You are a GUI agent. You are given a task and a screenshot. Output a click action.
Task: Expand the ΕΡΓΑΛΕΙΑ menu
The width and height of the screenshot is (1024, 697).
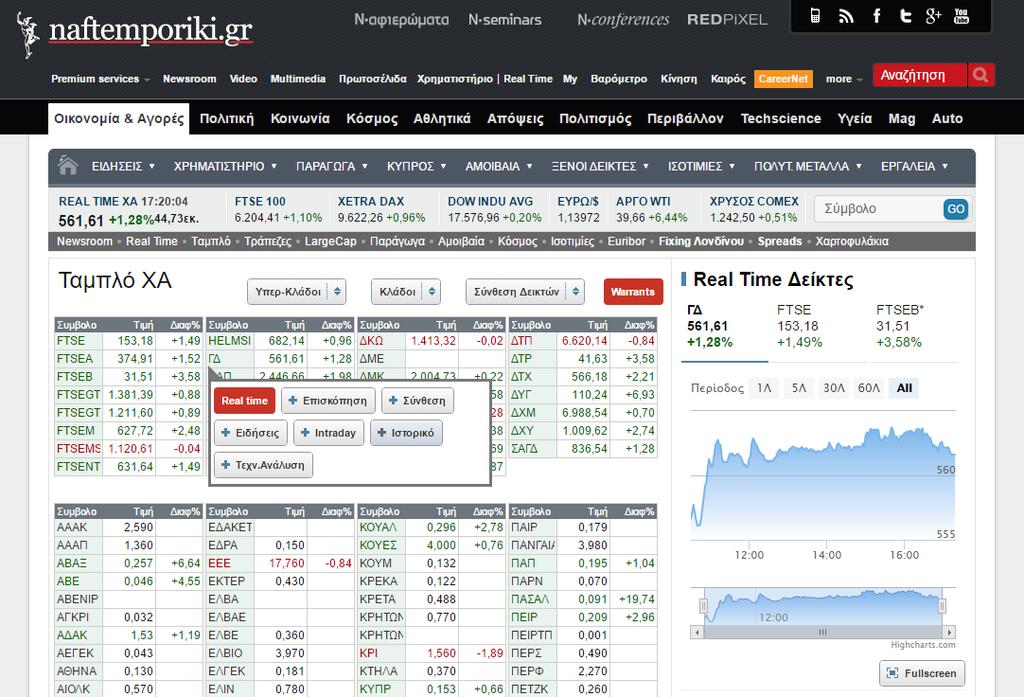(x=914, y=167)
